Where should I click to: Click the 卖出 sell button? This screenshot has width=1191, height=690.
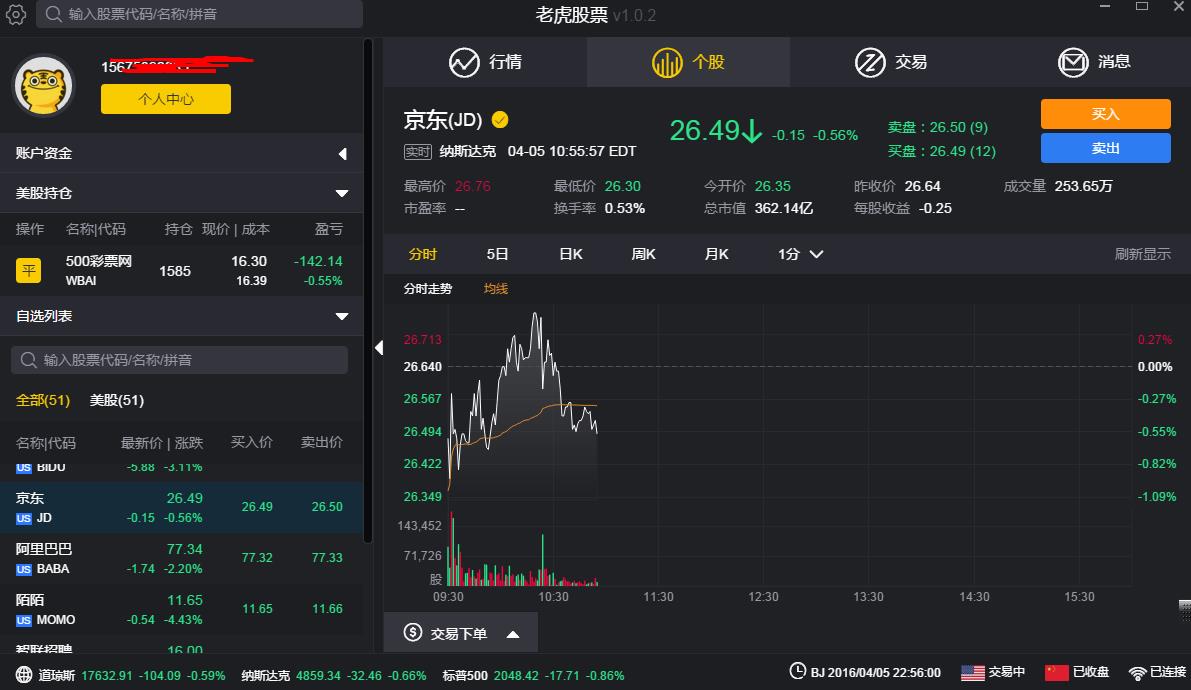[x=1105, y=148]
